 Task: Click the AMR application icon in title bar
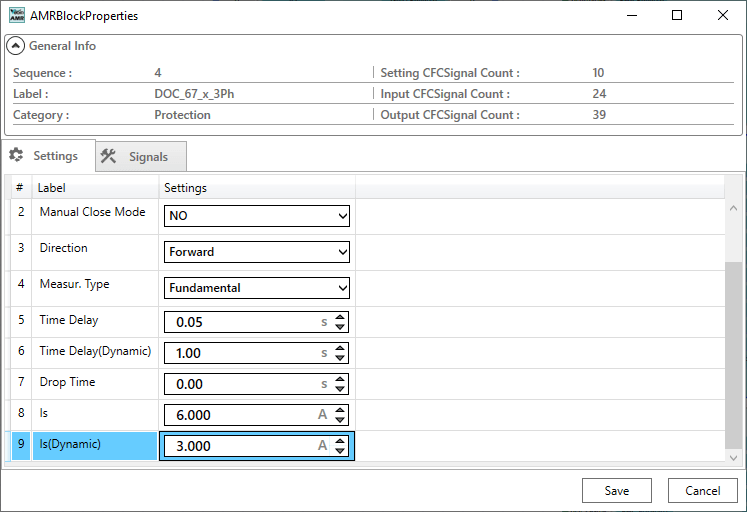(x=17, y=16)
